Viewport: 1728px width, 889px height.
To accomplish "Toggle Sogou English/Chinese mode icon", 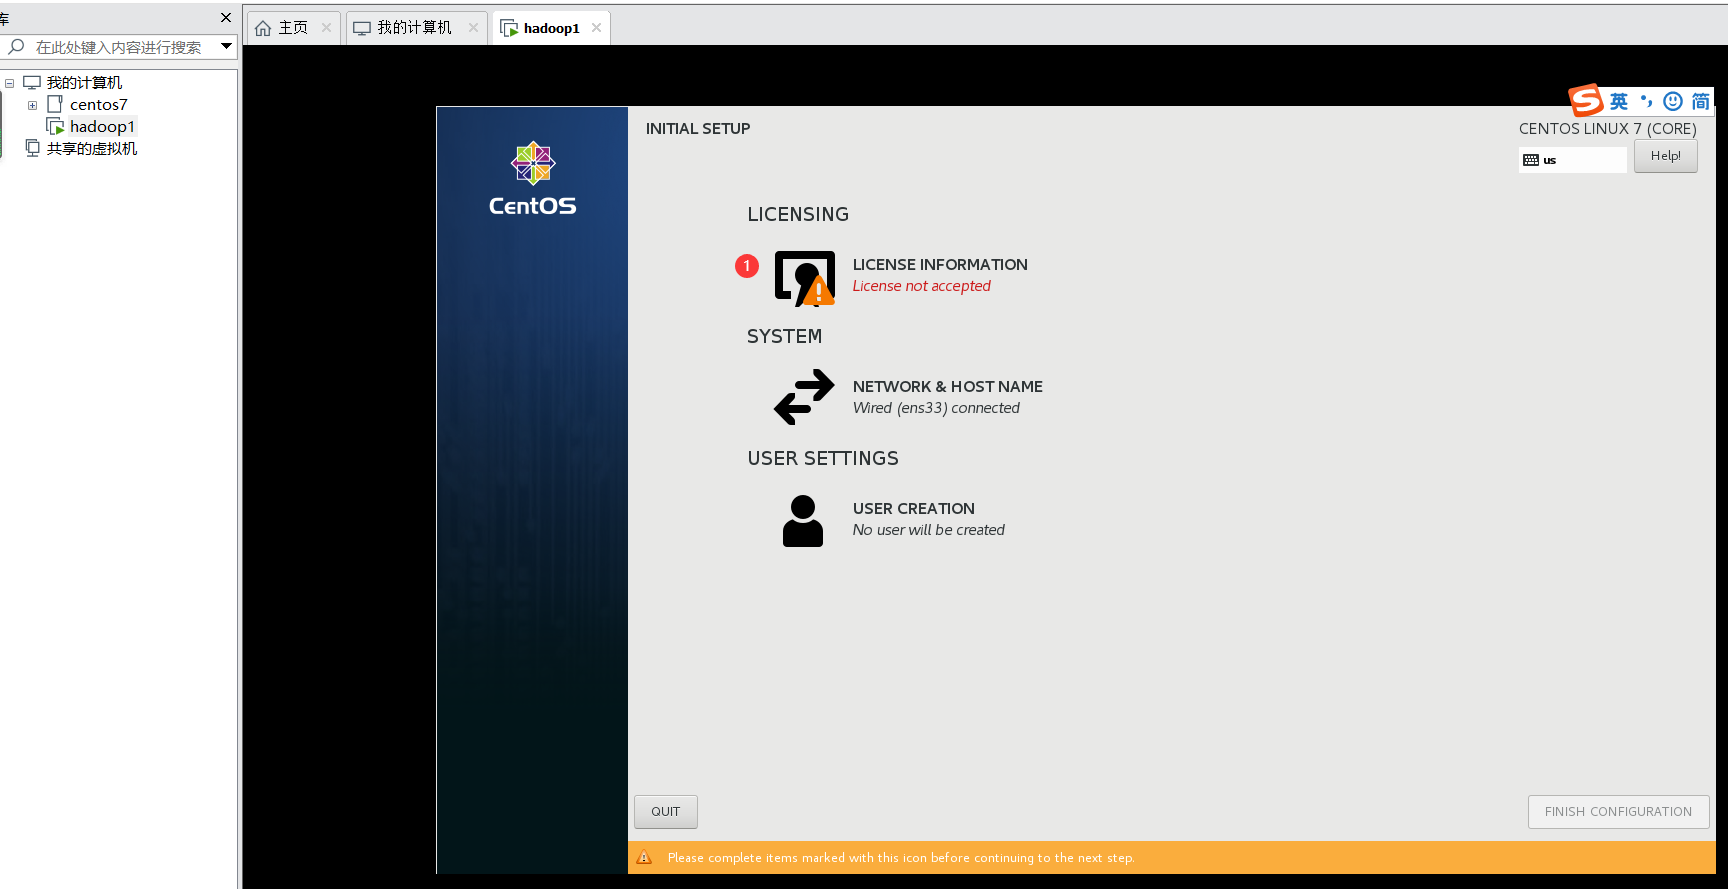I will pos(1619,101).
